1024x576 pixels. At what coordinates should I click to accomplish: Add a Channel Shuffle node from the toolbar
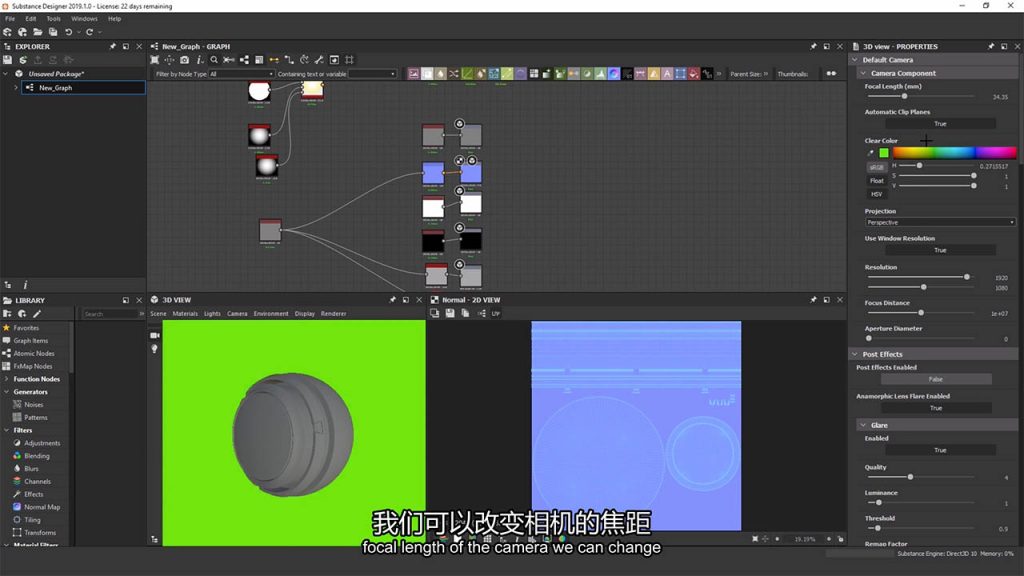click(x=454, y=74)
